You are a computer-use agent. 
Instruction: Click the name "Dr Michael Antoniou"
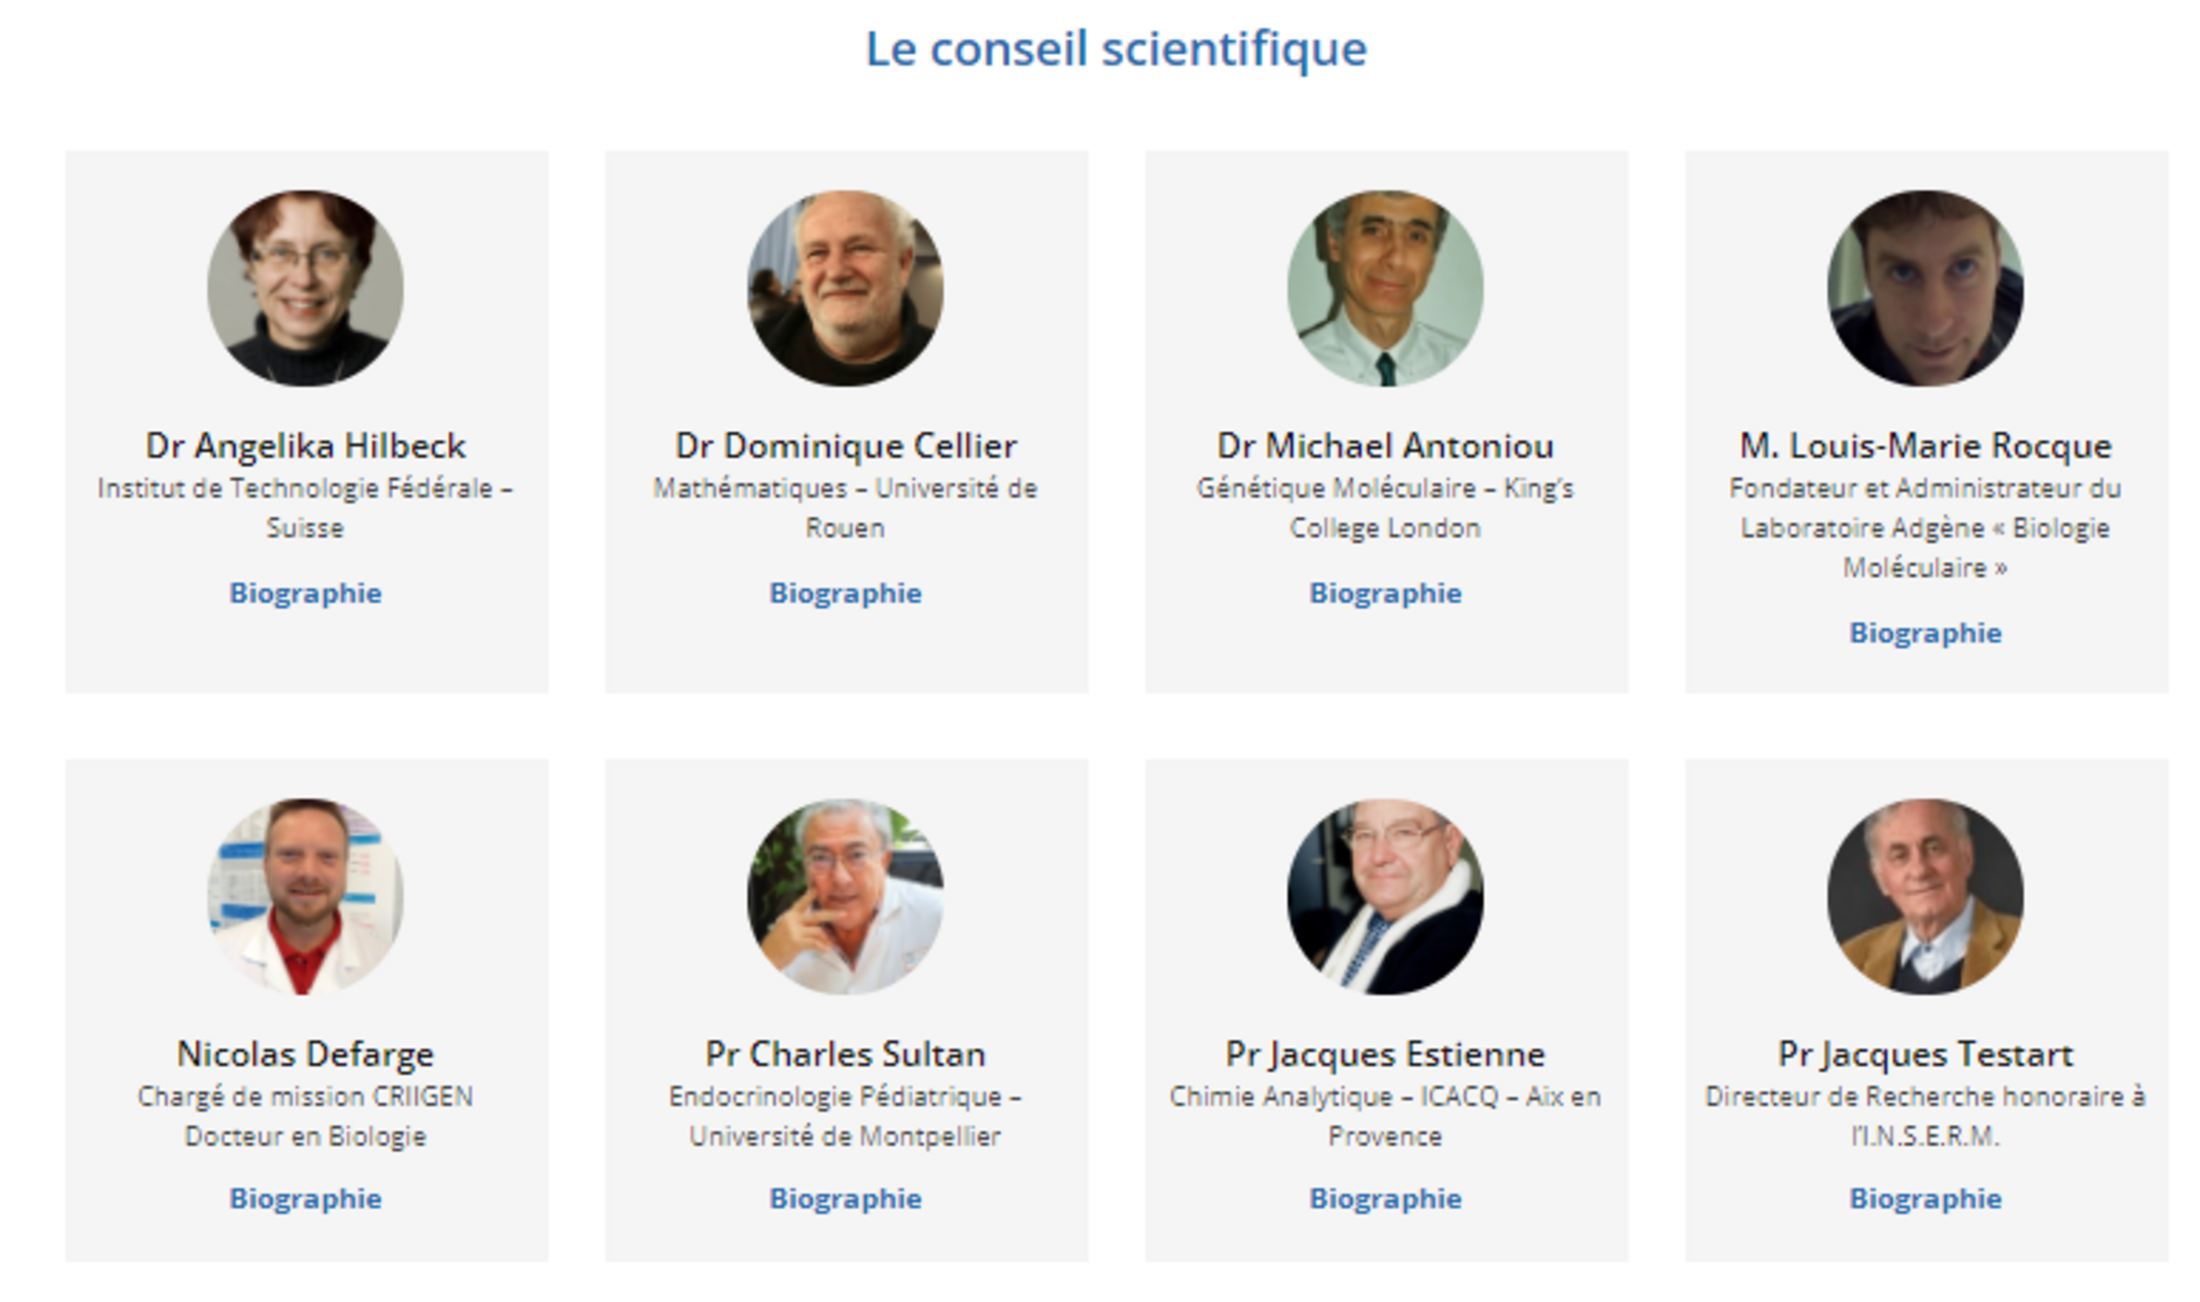[x=1385, y=445]
